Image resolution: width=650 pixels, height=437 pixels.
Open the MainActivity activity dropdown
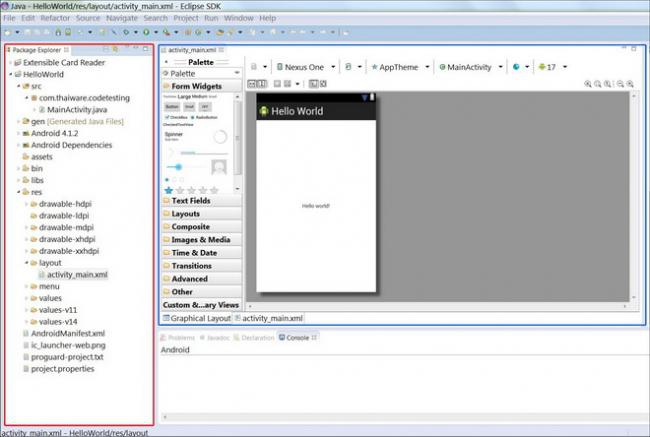500,67
